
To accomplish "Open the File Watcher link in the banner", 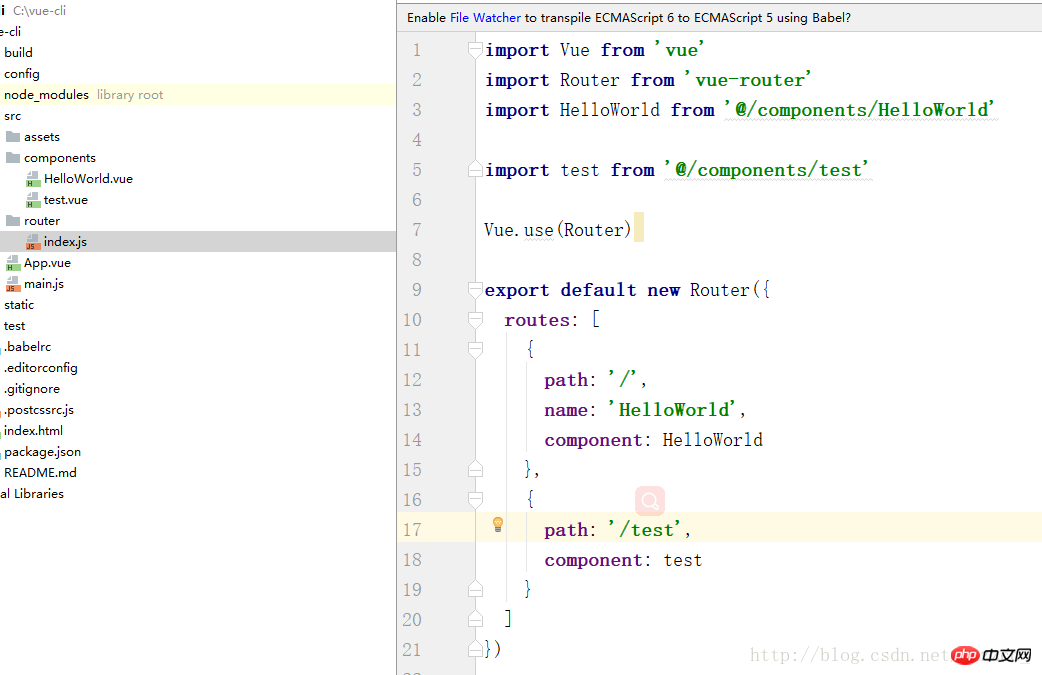I will (485, 18).
